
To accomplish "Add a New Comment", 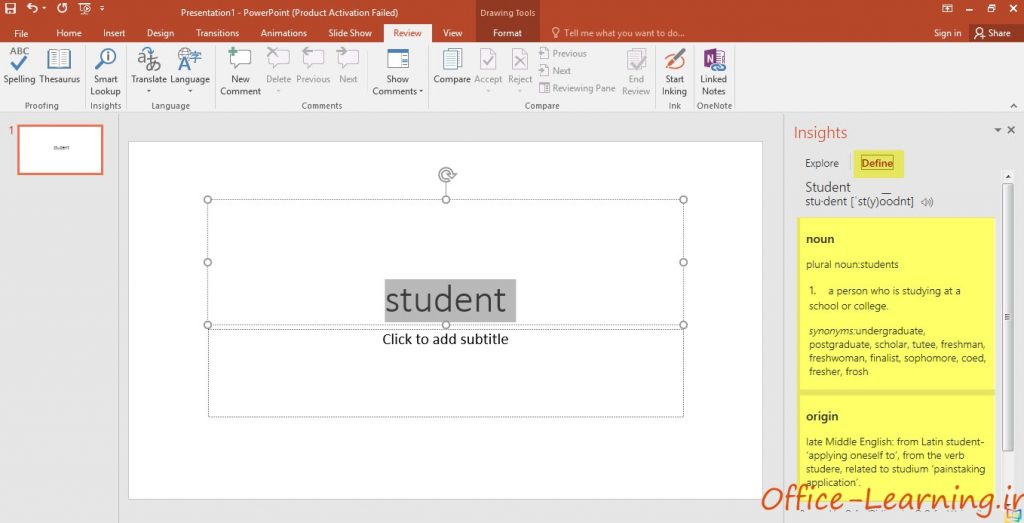I will point(240,72).
